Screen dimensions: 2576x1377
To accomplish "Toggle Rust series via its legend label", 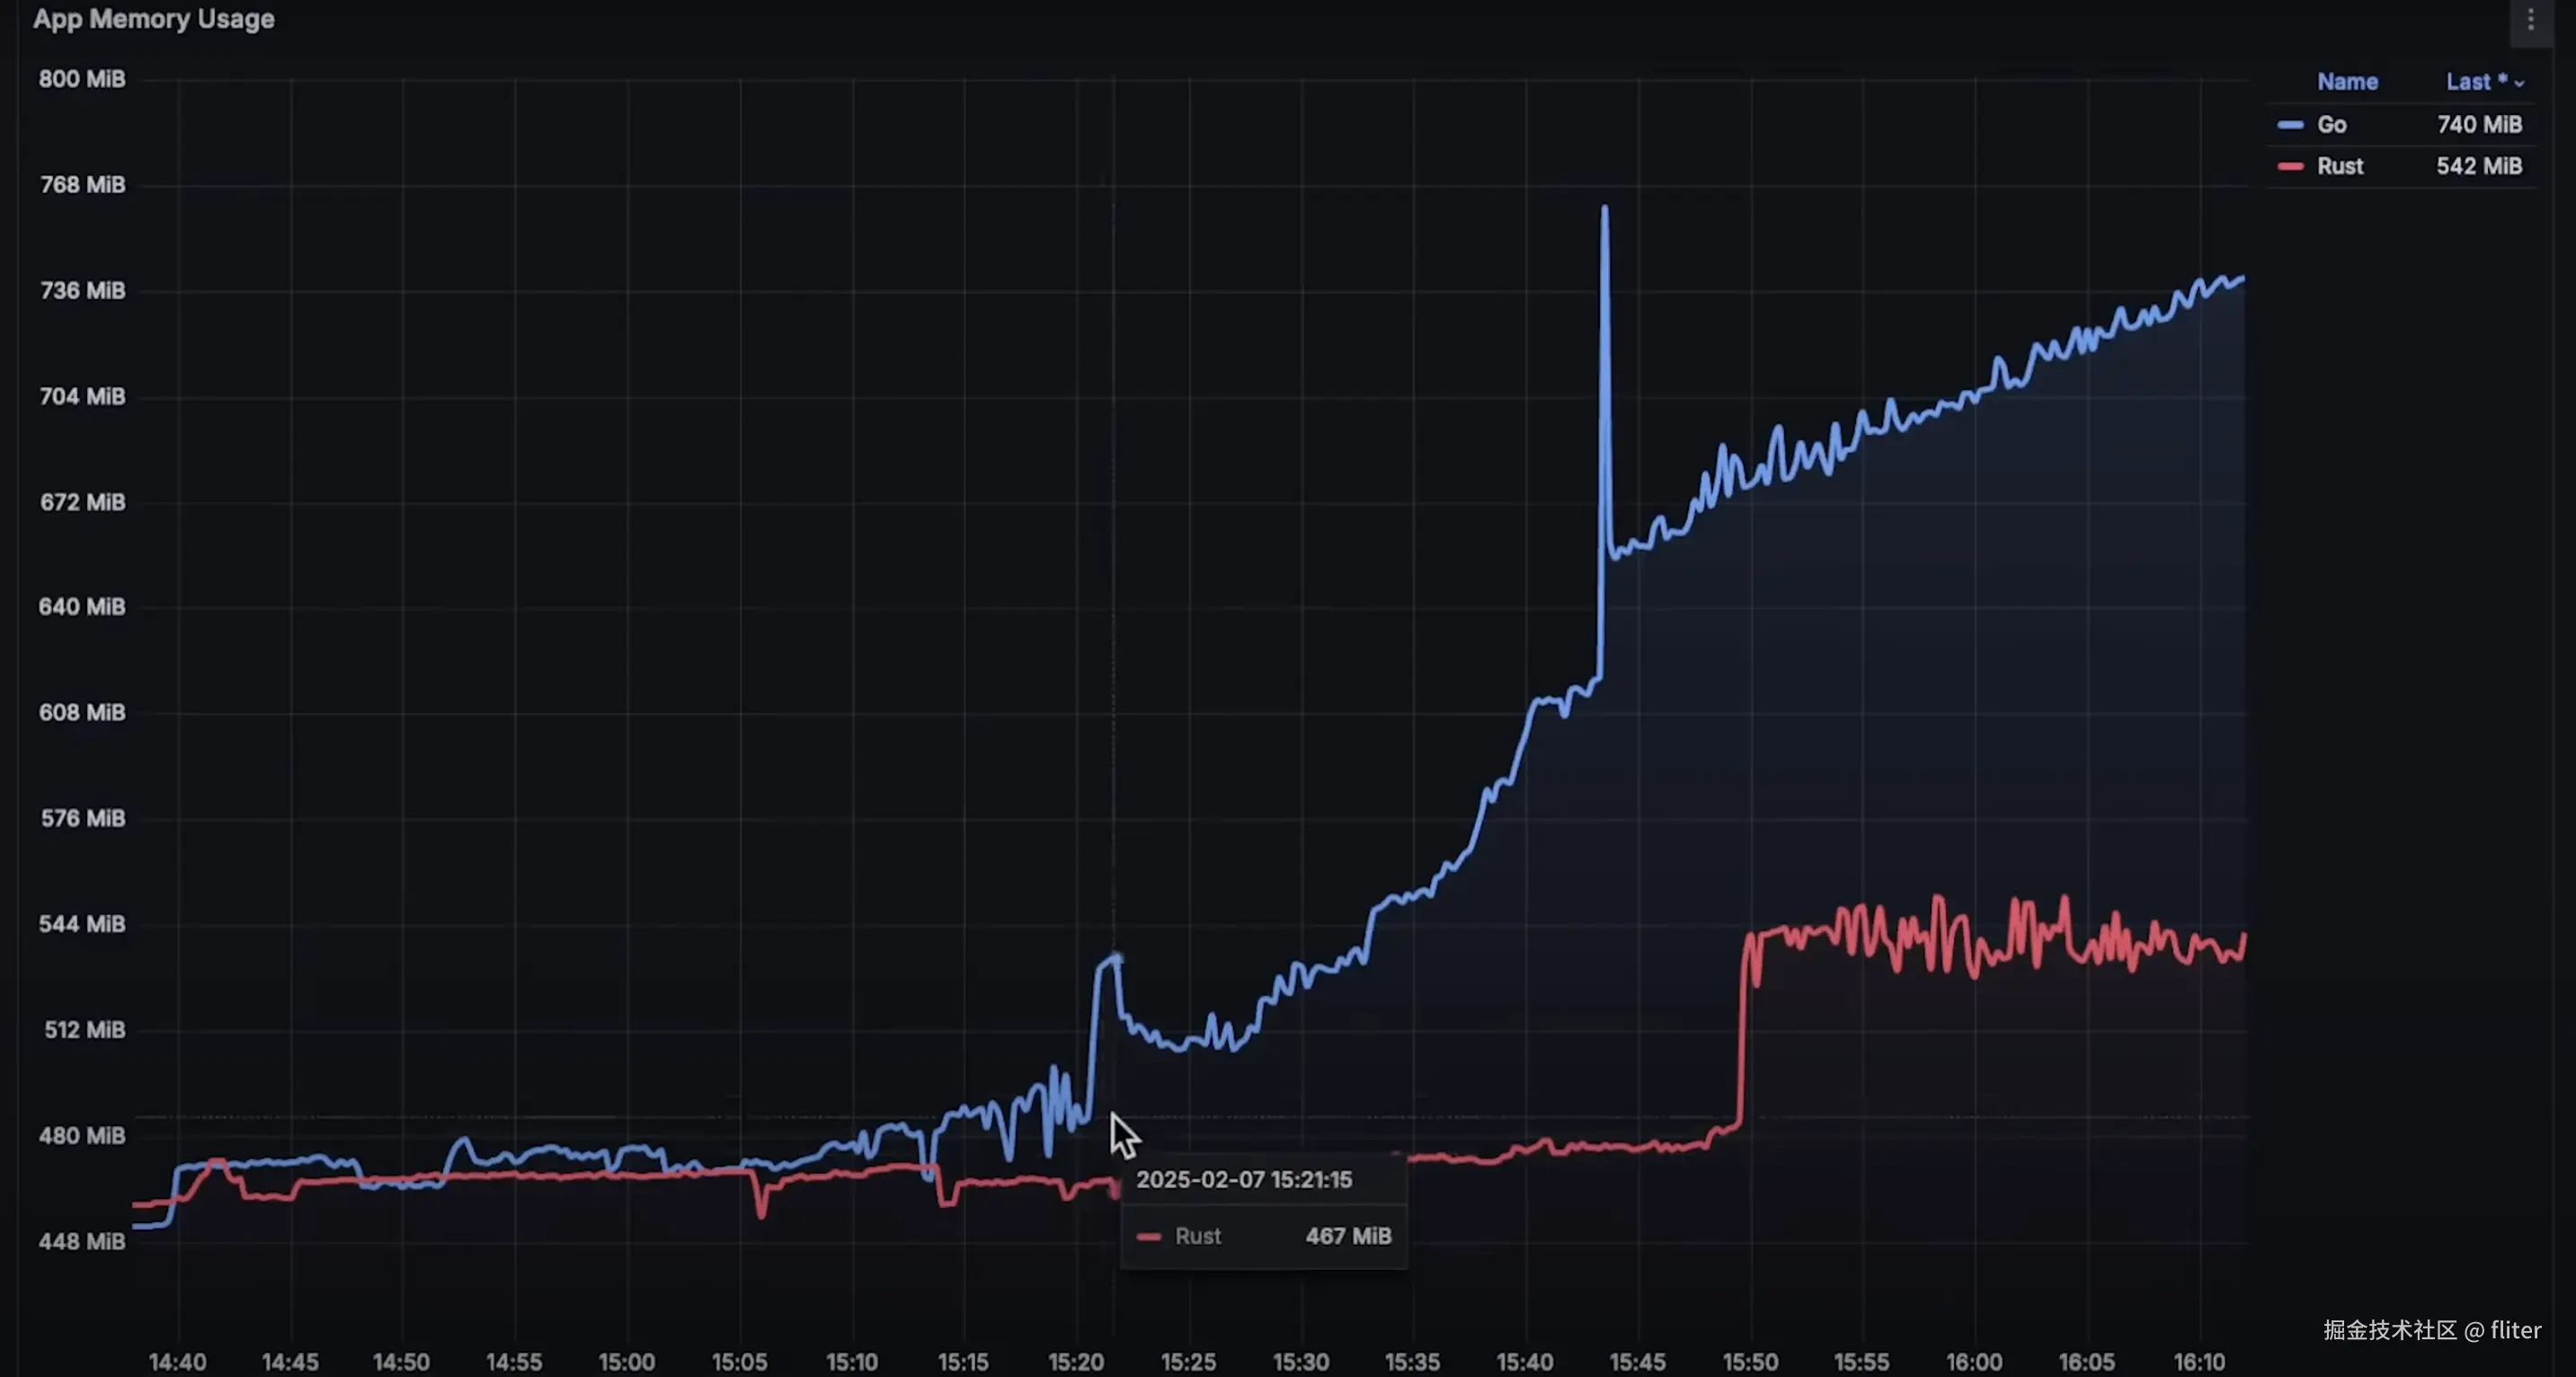I will (2340, 166).
